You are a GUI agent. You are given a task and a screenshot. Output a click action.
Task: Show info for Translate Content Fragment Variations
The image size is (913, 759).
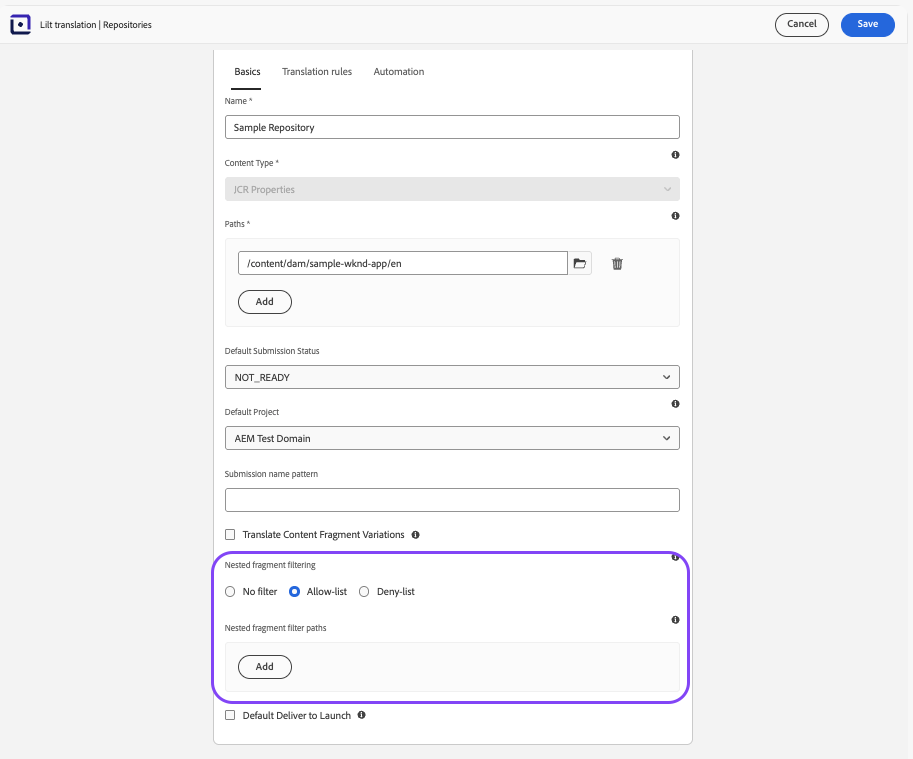tap(416, 535)
